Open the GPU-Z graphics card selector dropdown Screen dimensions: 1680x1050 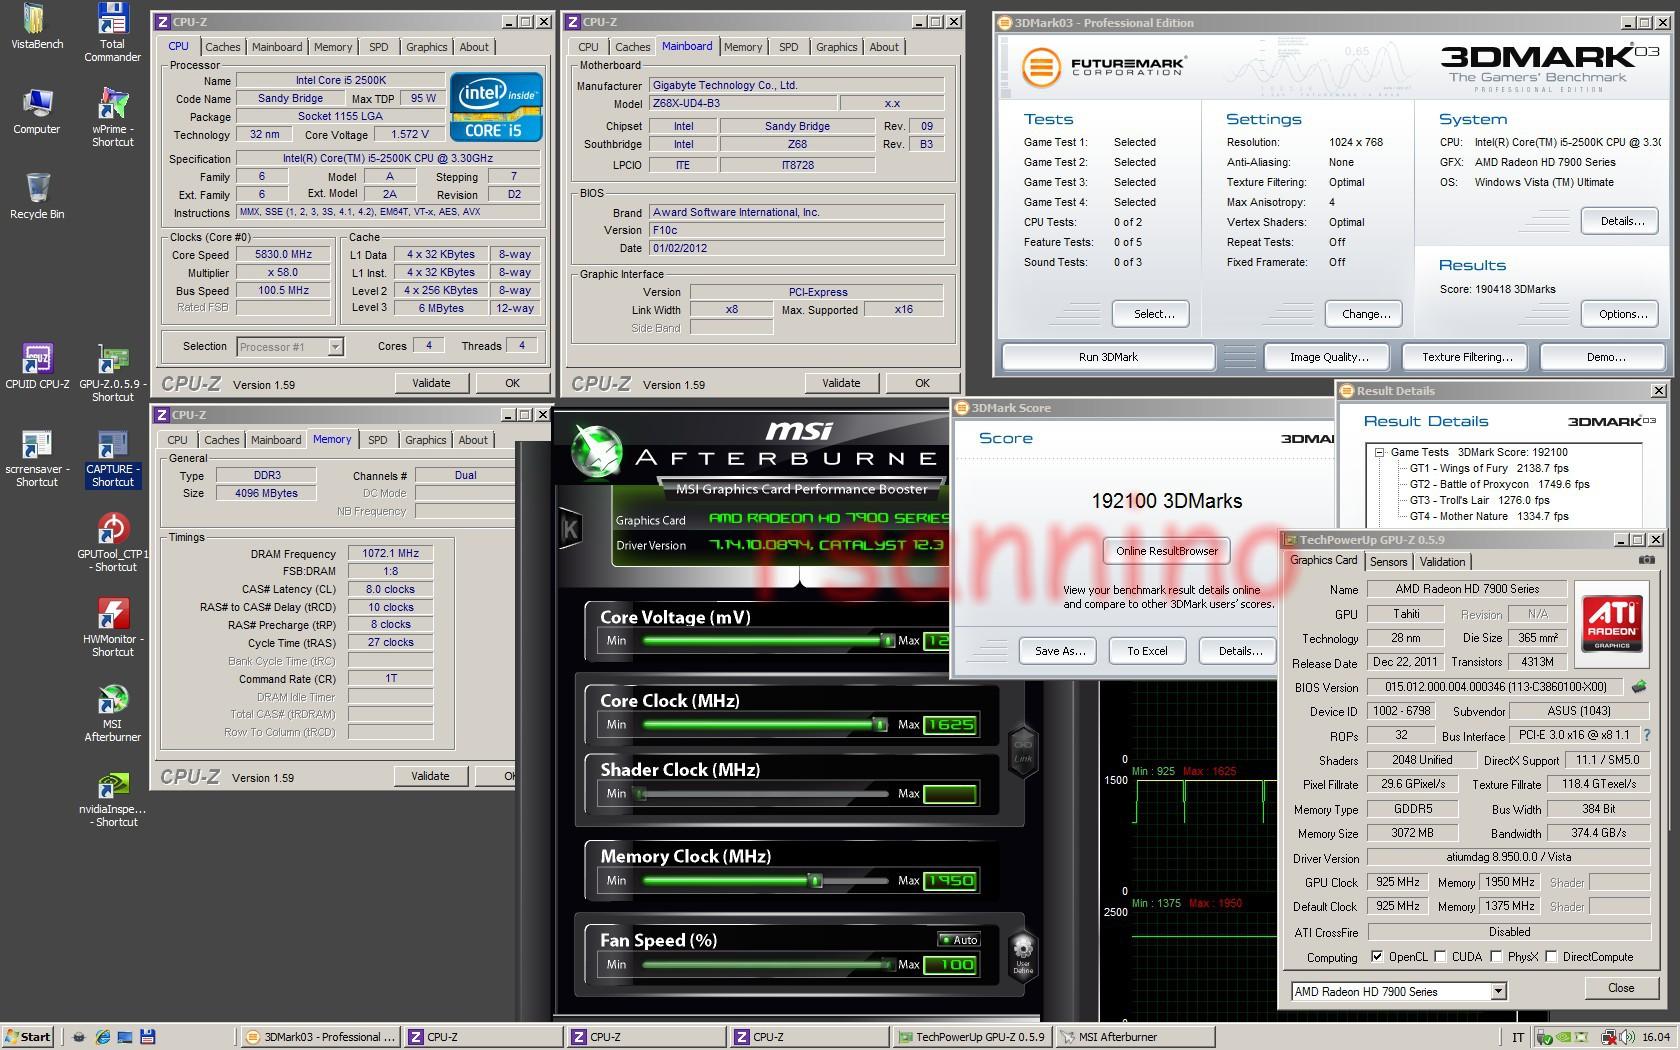point(1498,991)
